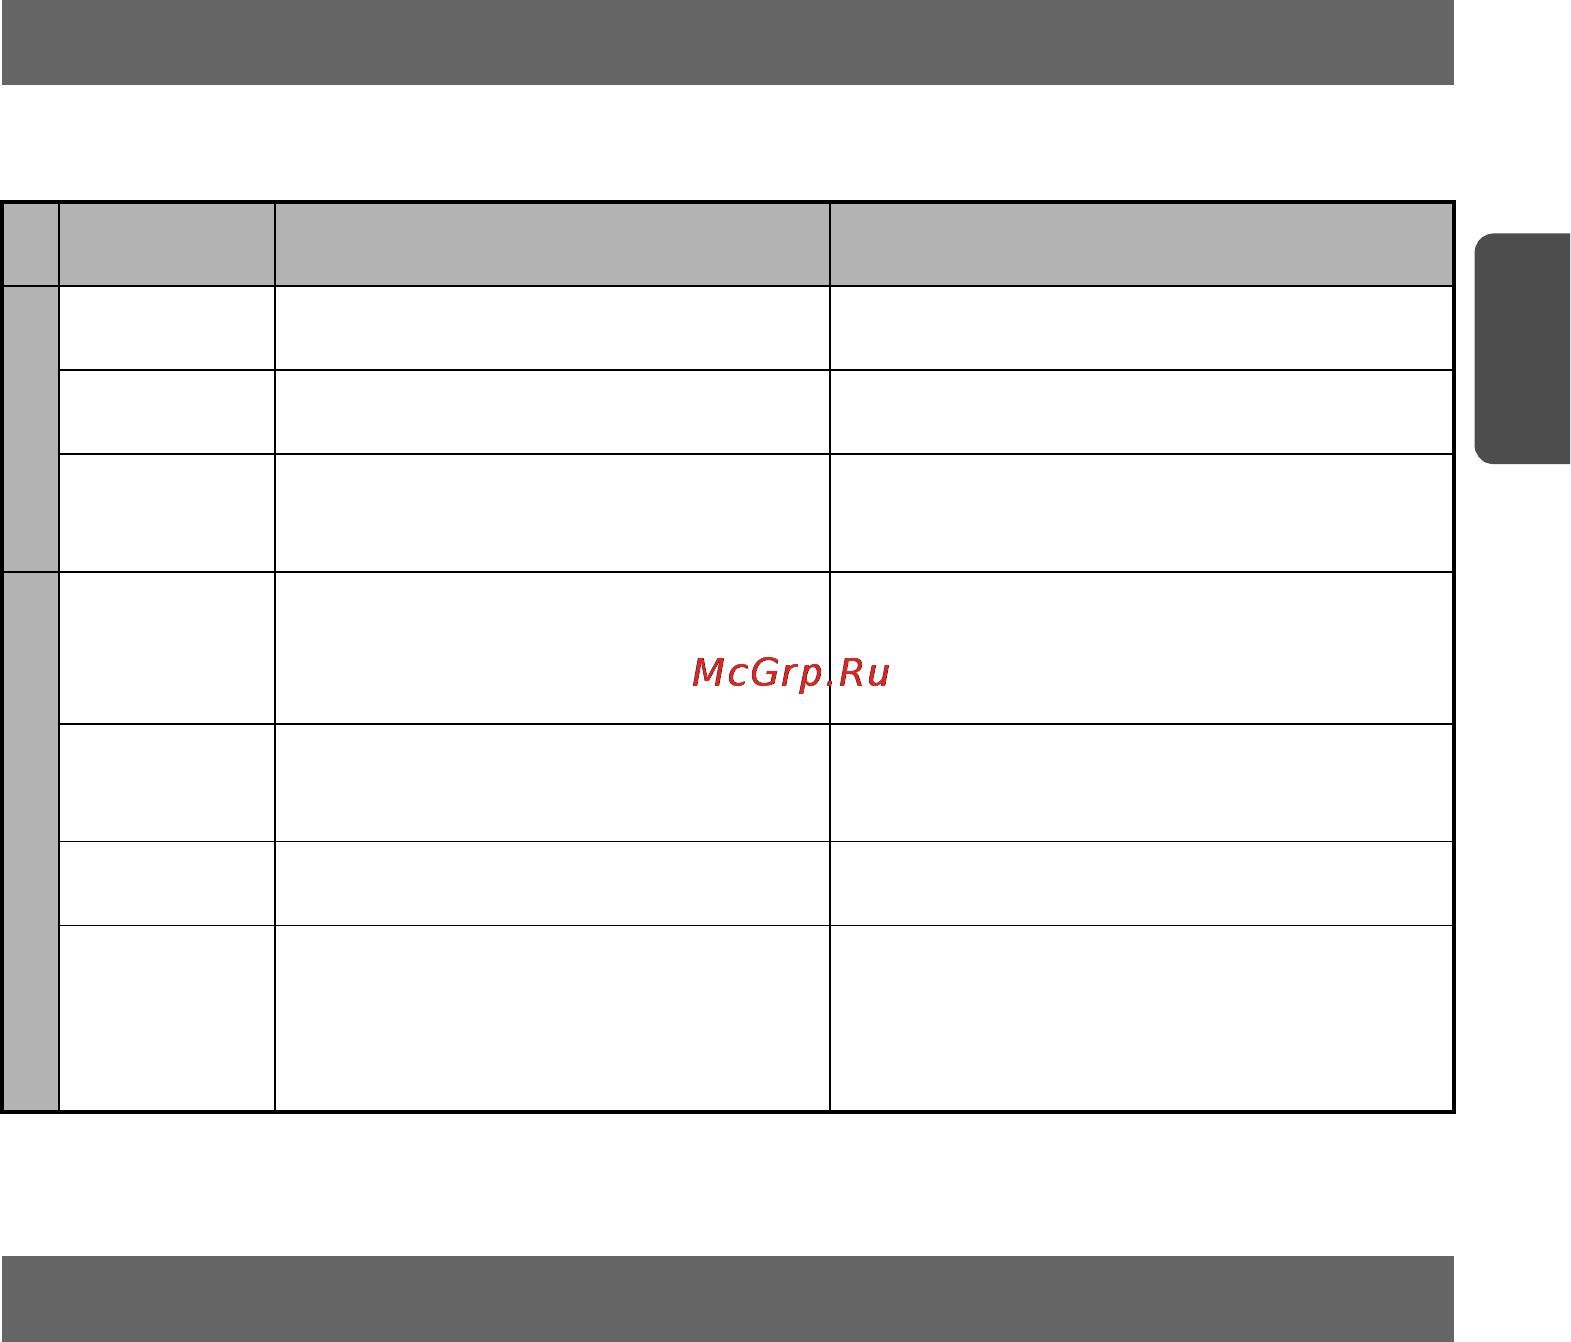
Task: Click third body row's narrow white cell
Action: [x=167, y=513]
